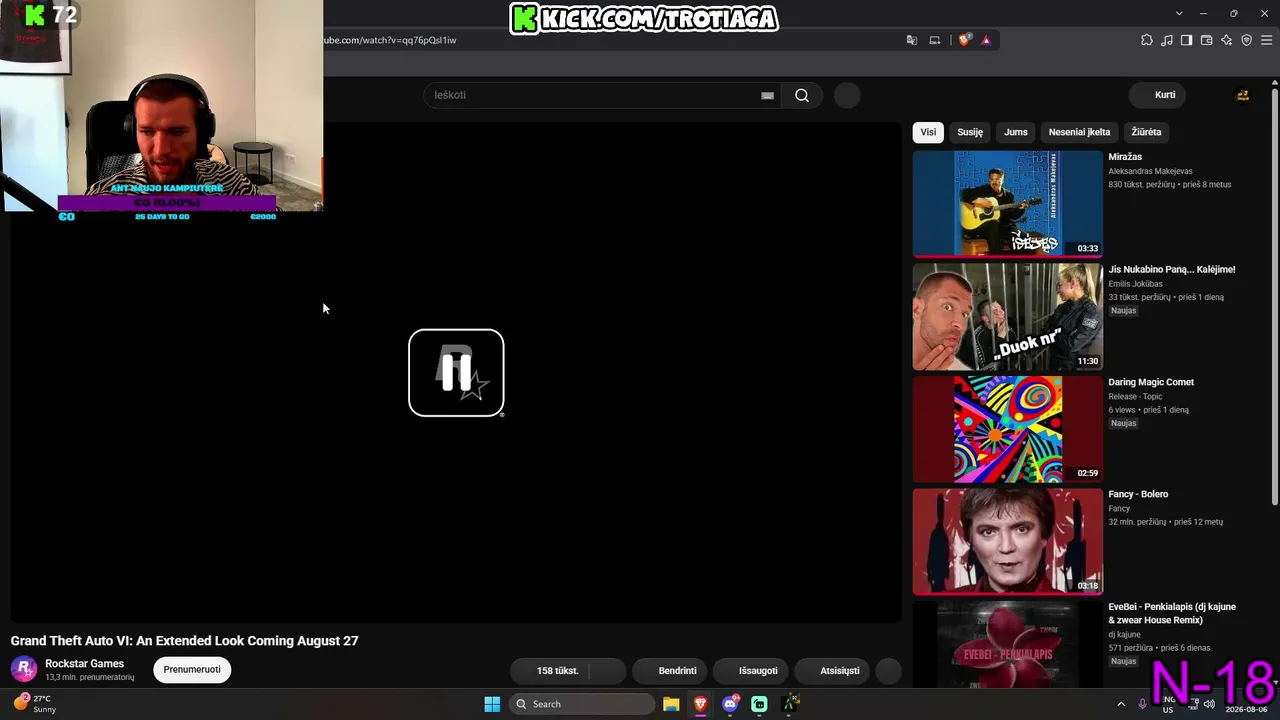
Task: Open Brave browser from the taskbar
Action: click(700, 704)
